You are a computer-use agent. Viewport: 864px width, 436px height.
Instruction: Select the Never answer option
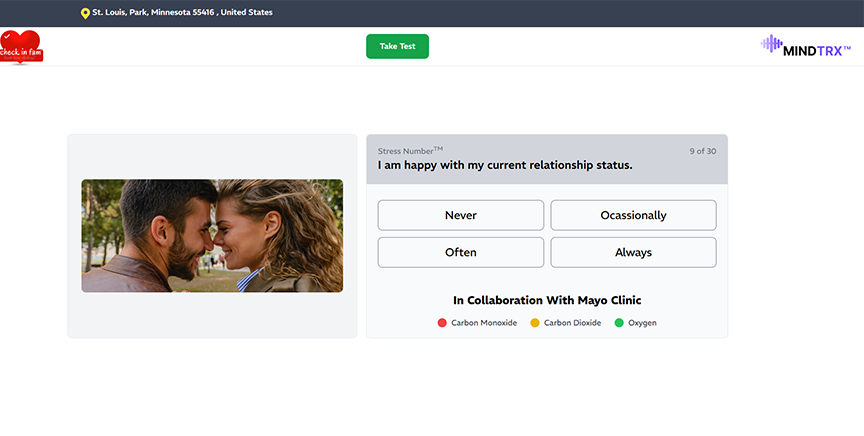point(460,215)
